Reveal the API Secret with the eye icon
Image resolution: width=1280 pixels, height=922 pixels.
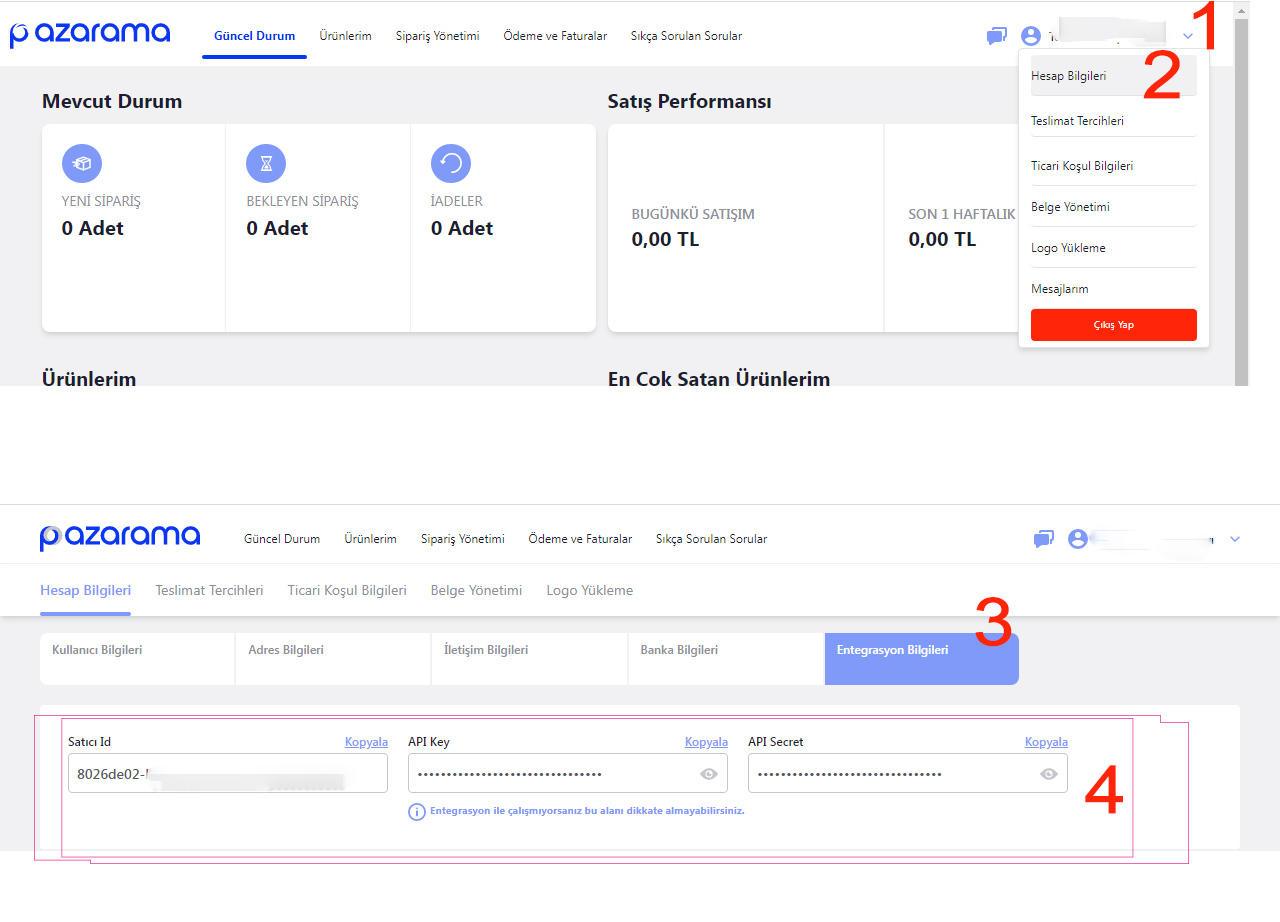1049,774
